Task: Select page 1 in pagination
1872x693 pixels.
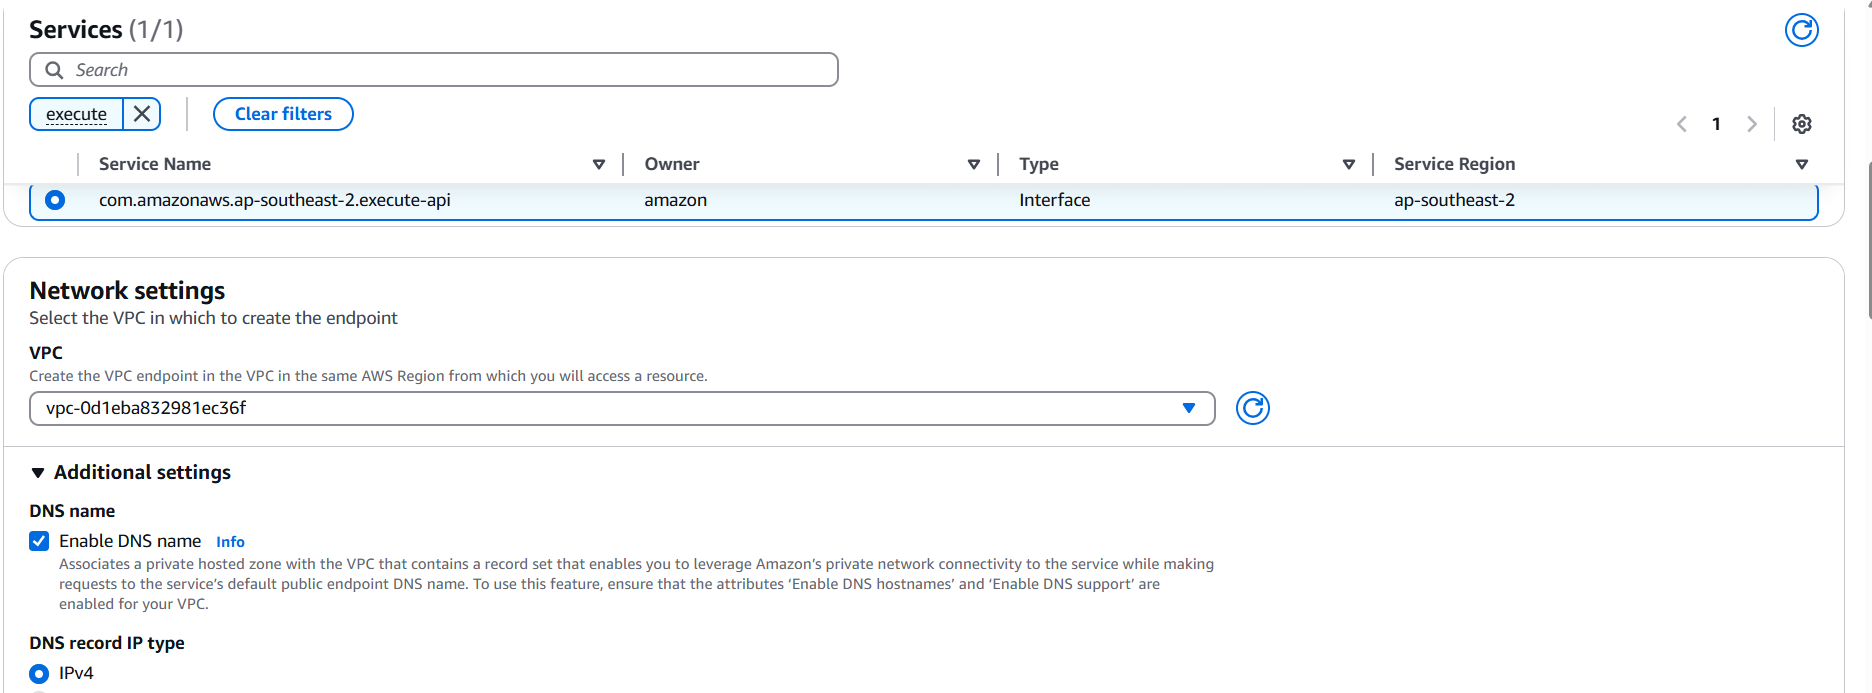Action: pos(1716,124)
